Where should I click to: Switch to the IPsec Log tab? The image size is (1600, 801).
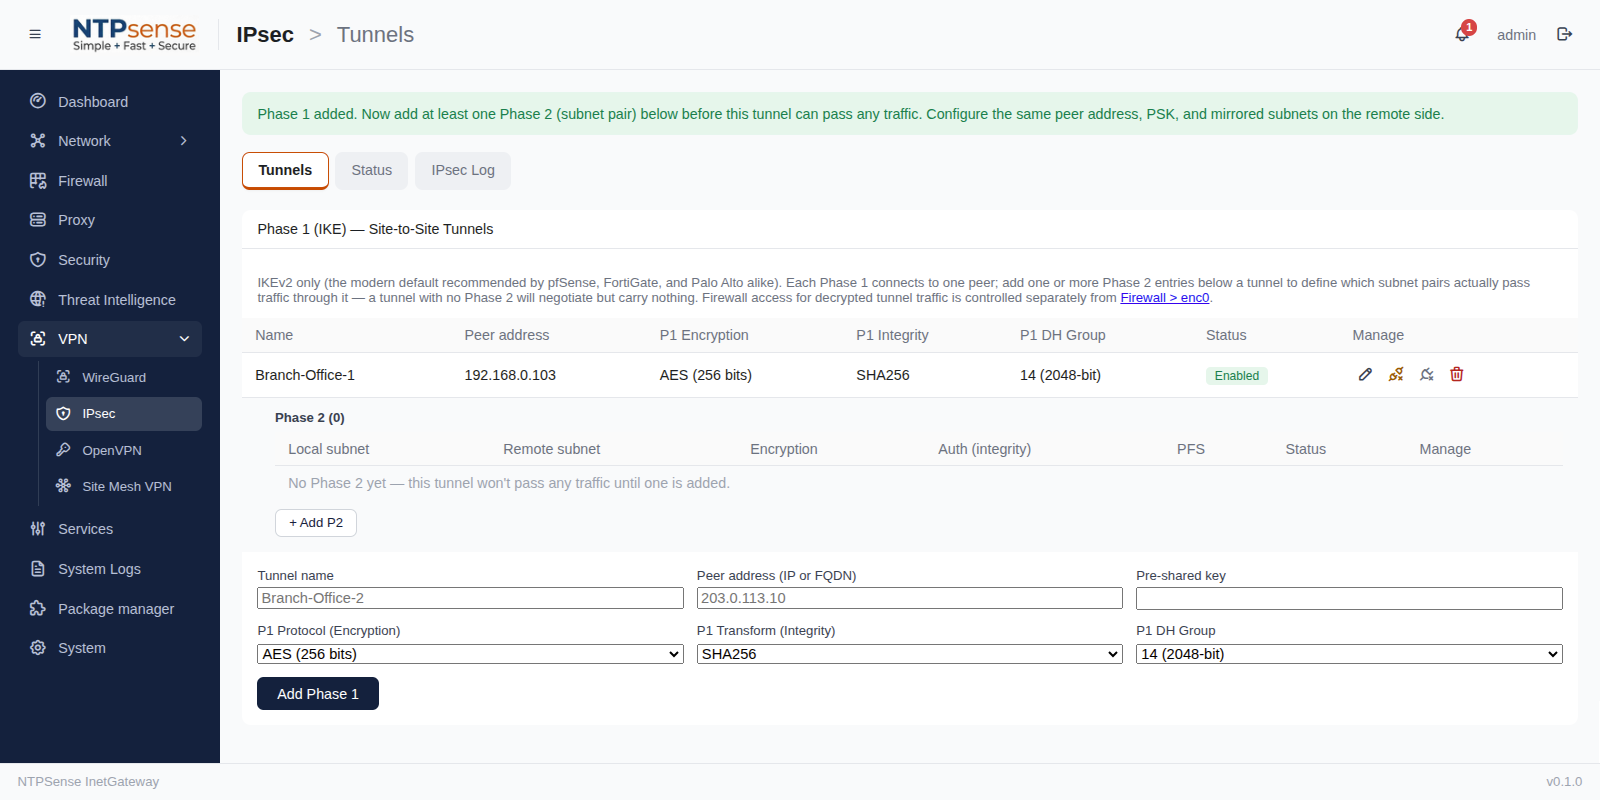click(463, 170)
